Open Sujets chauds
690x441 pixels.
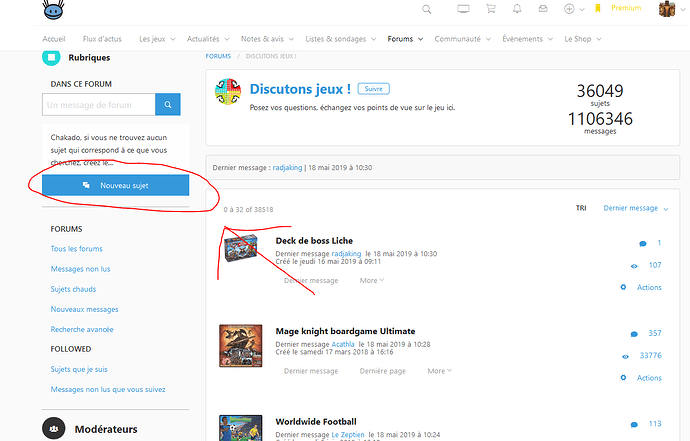73,289
